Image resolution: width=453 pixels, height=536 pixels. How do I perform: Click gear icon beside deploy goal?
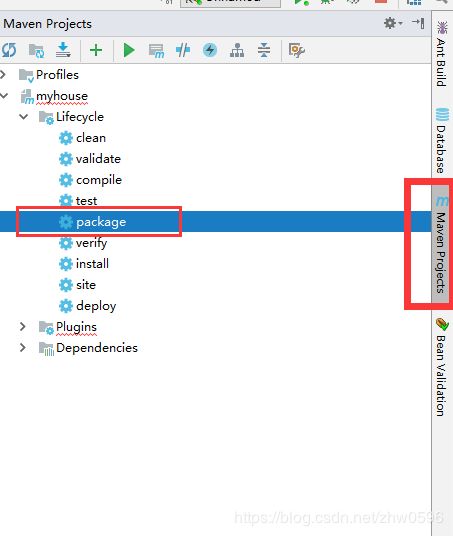coord(66,306)
